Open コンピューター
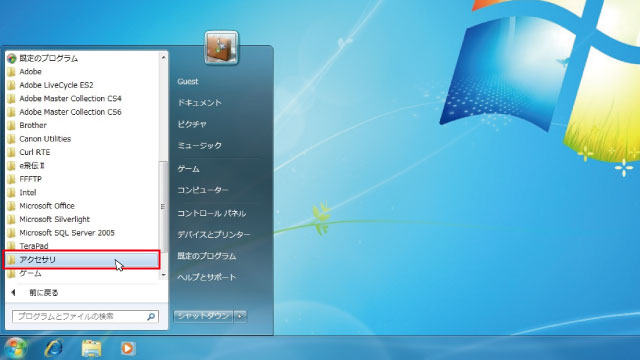 click(203, 190)
